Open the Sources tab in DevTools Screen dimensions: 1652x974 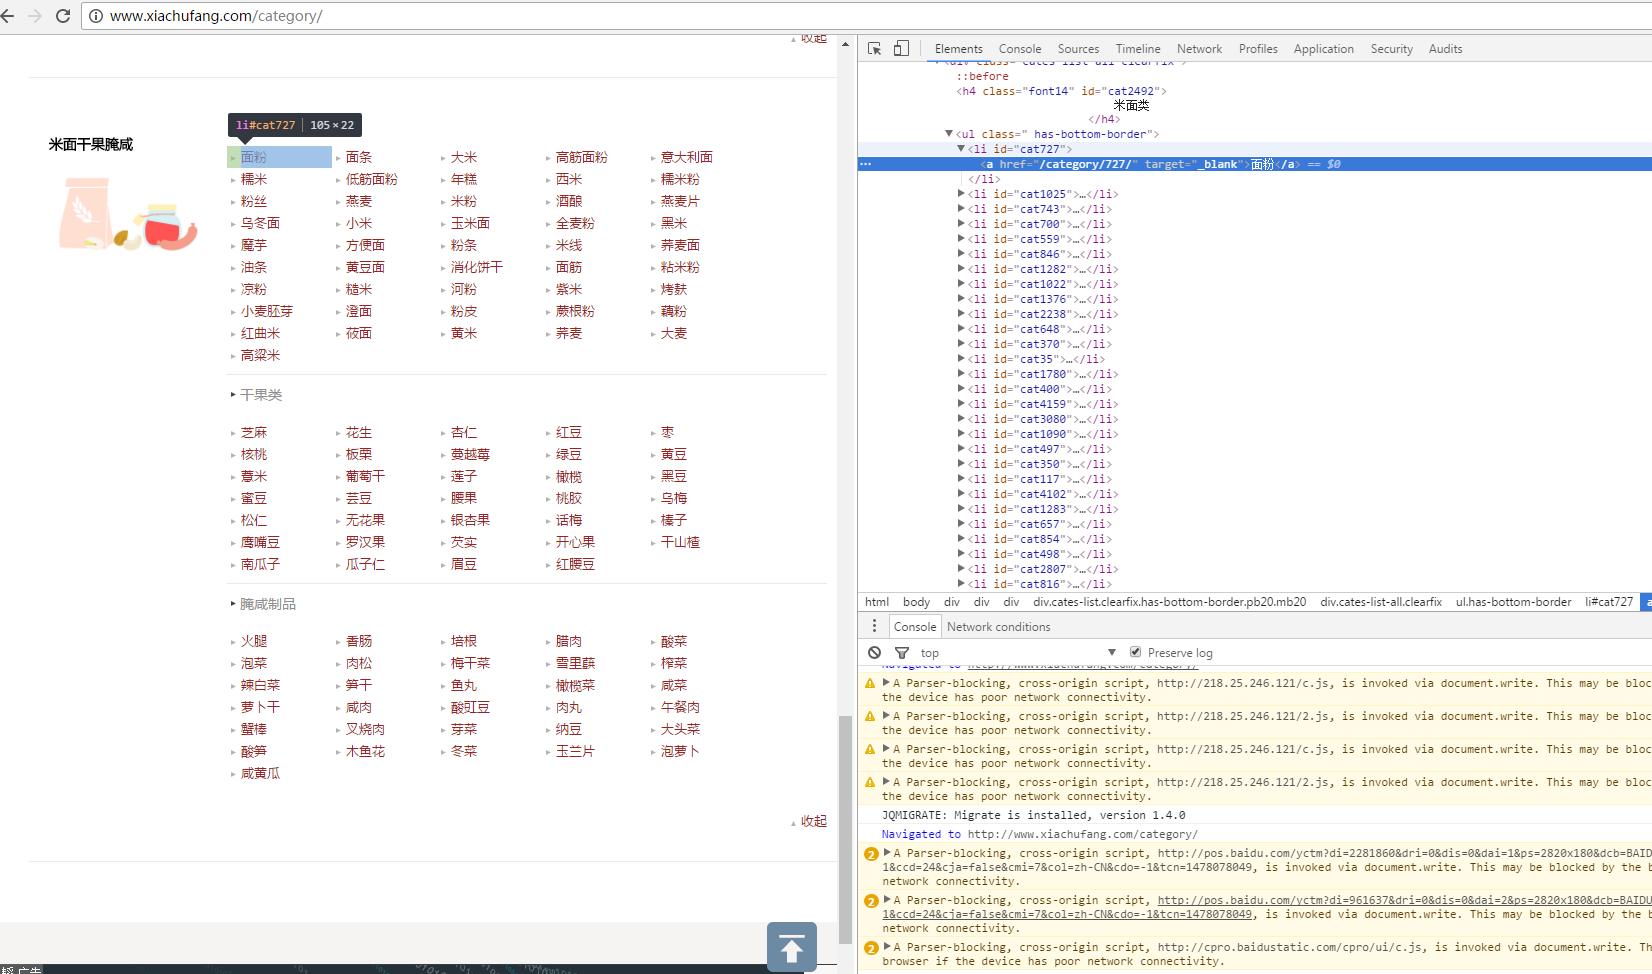click(x=1078, y=48)
